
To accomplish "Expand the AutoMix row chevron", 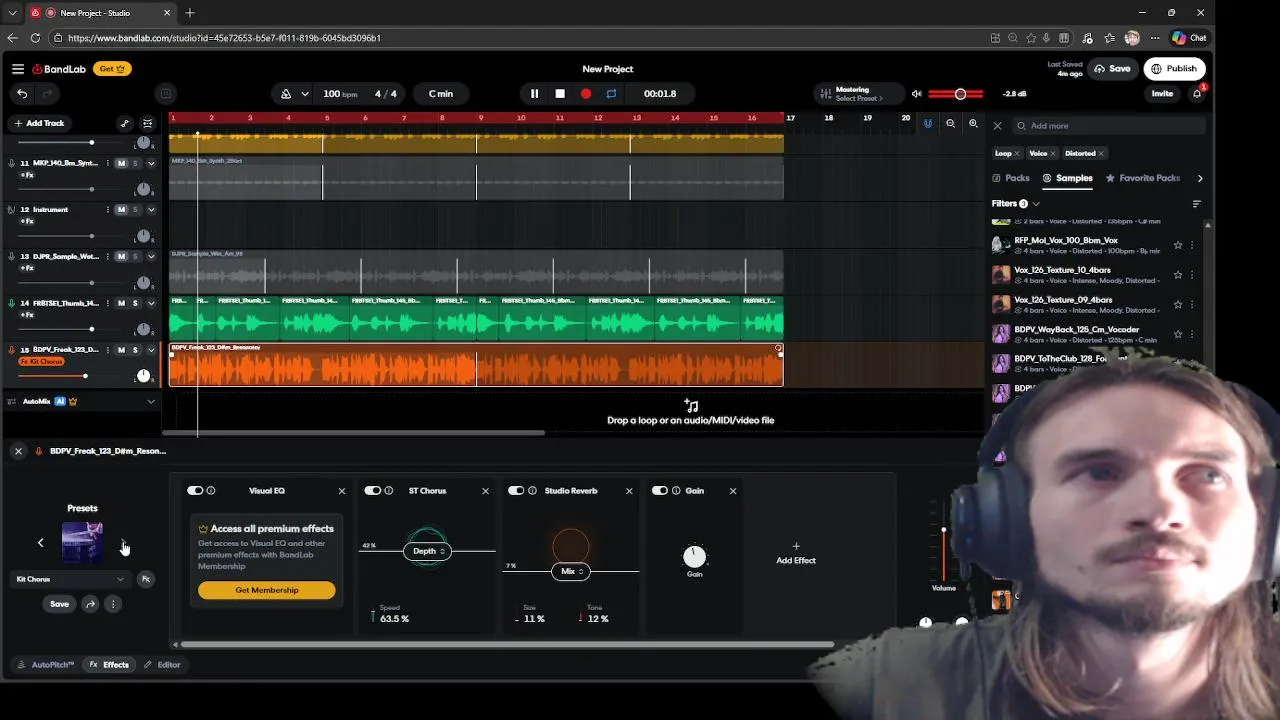I will pos(151,402).
